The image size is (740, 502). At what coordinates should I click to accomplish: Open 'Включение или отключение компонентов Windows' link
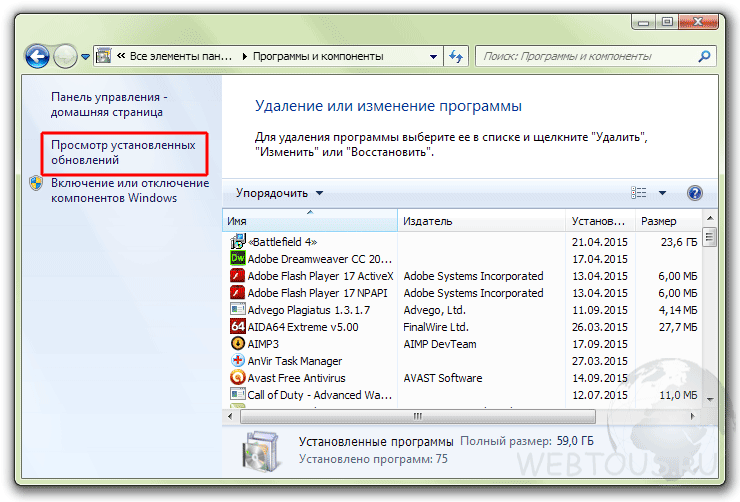(130, 190)
